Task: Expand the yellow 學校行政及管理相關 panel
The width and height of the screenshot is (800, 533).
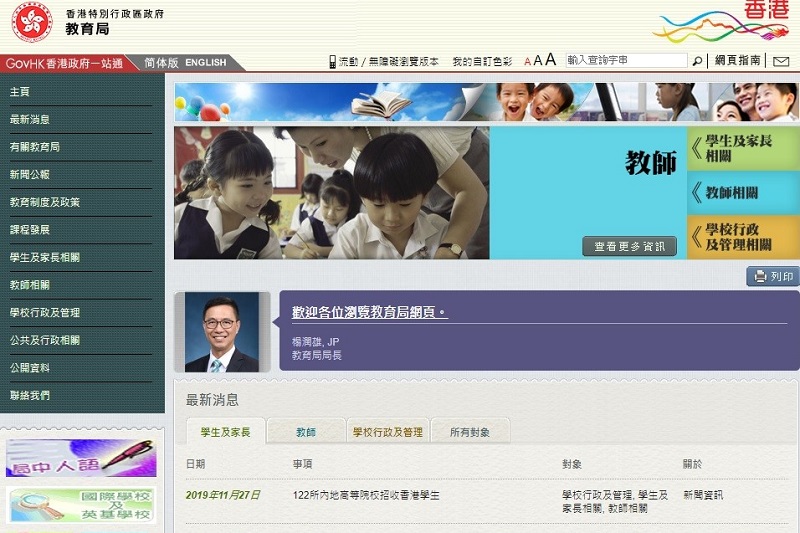Action: (x=742, y=237)
